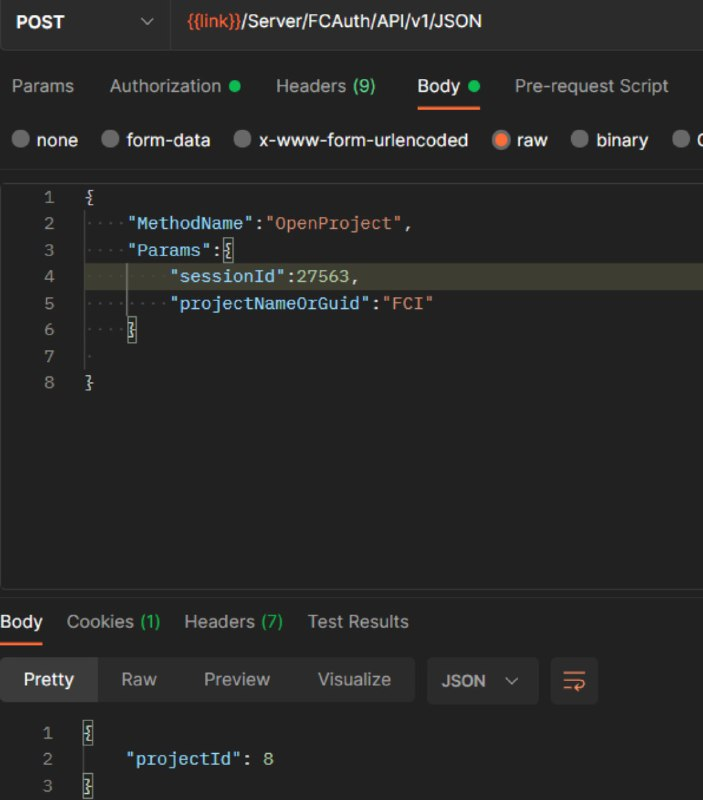This screenshot has height=800, width=703.
Task: Open the response Body tab
Action: coord(21,622)
